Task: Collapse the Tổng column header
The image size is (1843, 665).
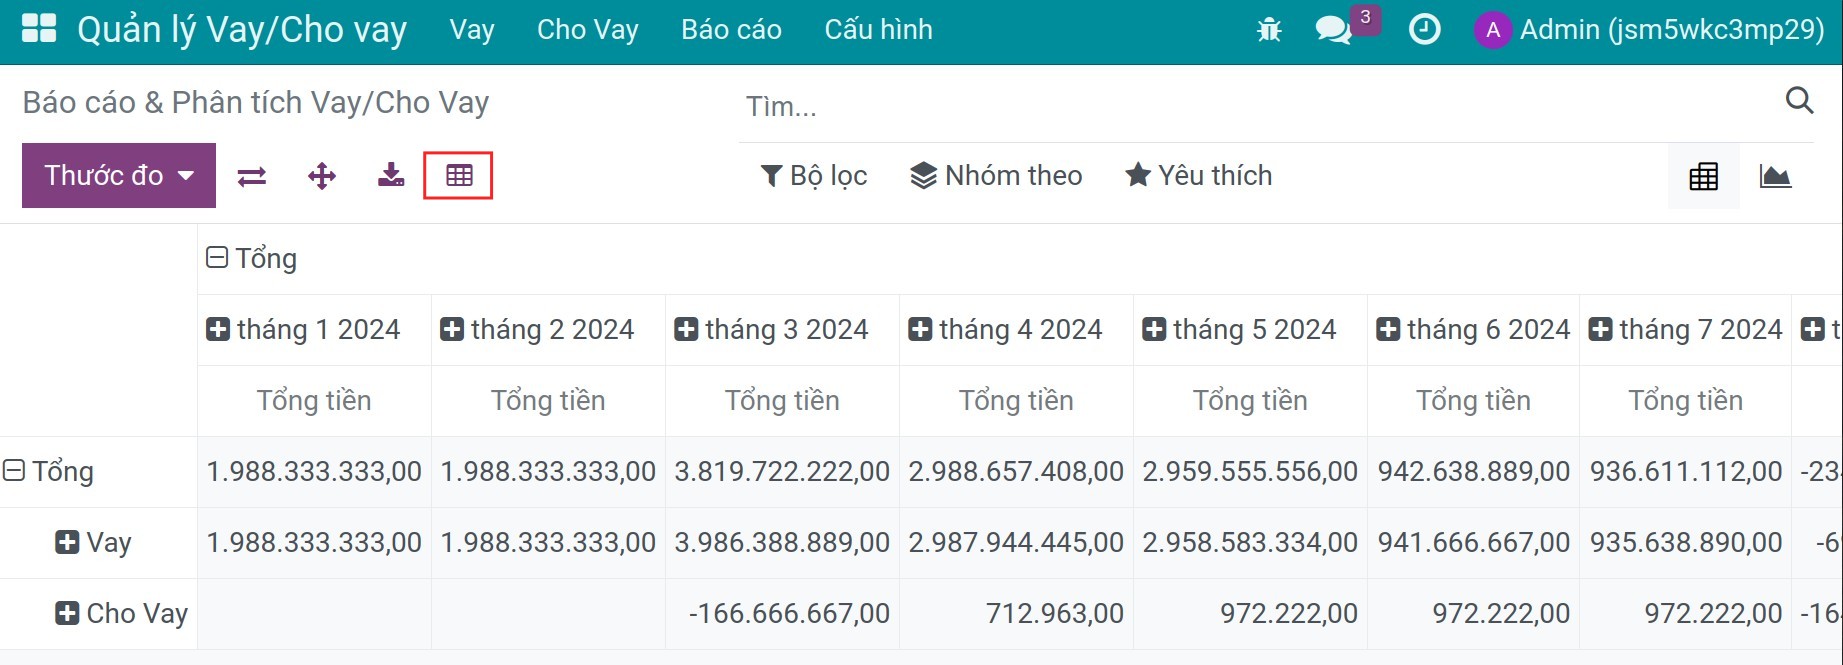Action: (x=251, y=258)
